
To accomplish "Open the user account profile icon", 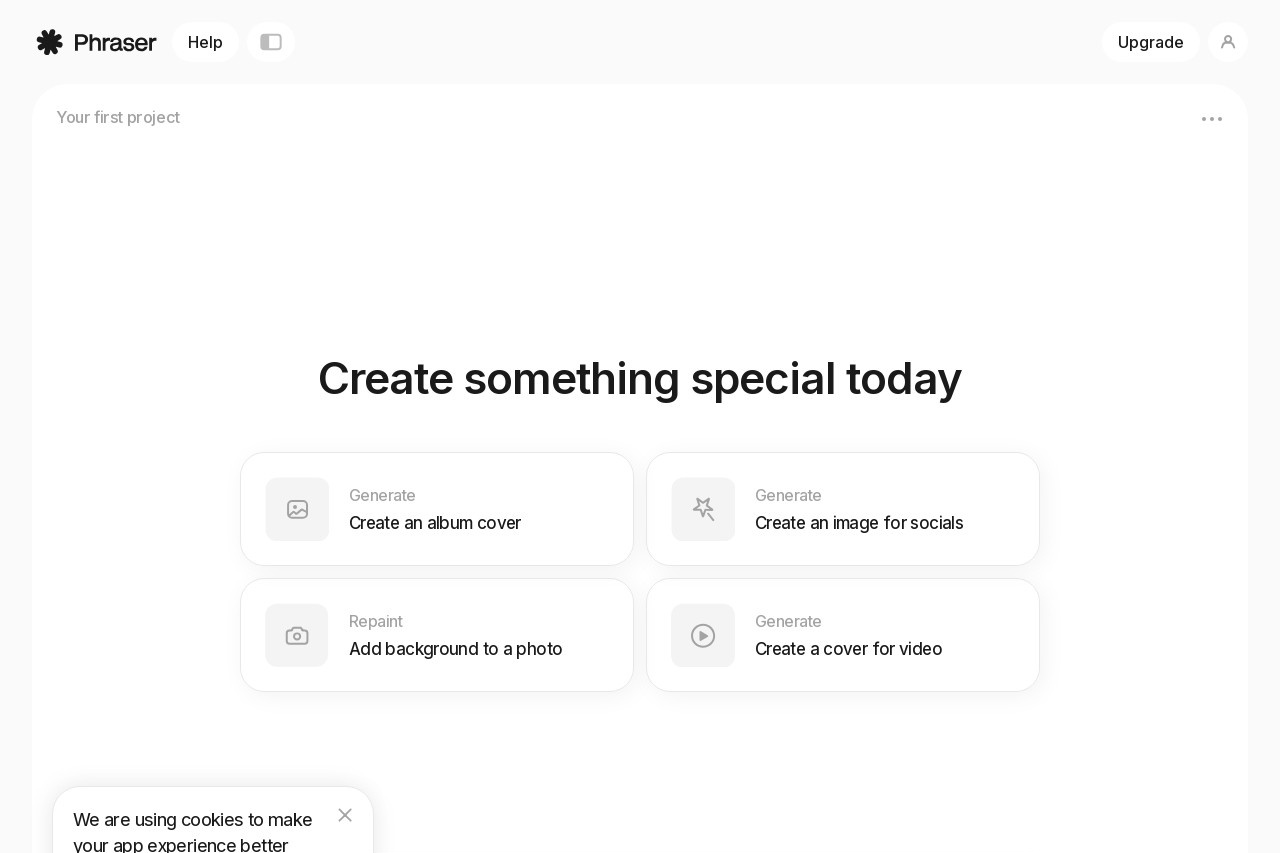I will [x=1228, y=42].
